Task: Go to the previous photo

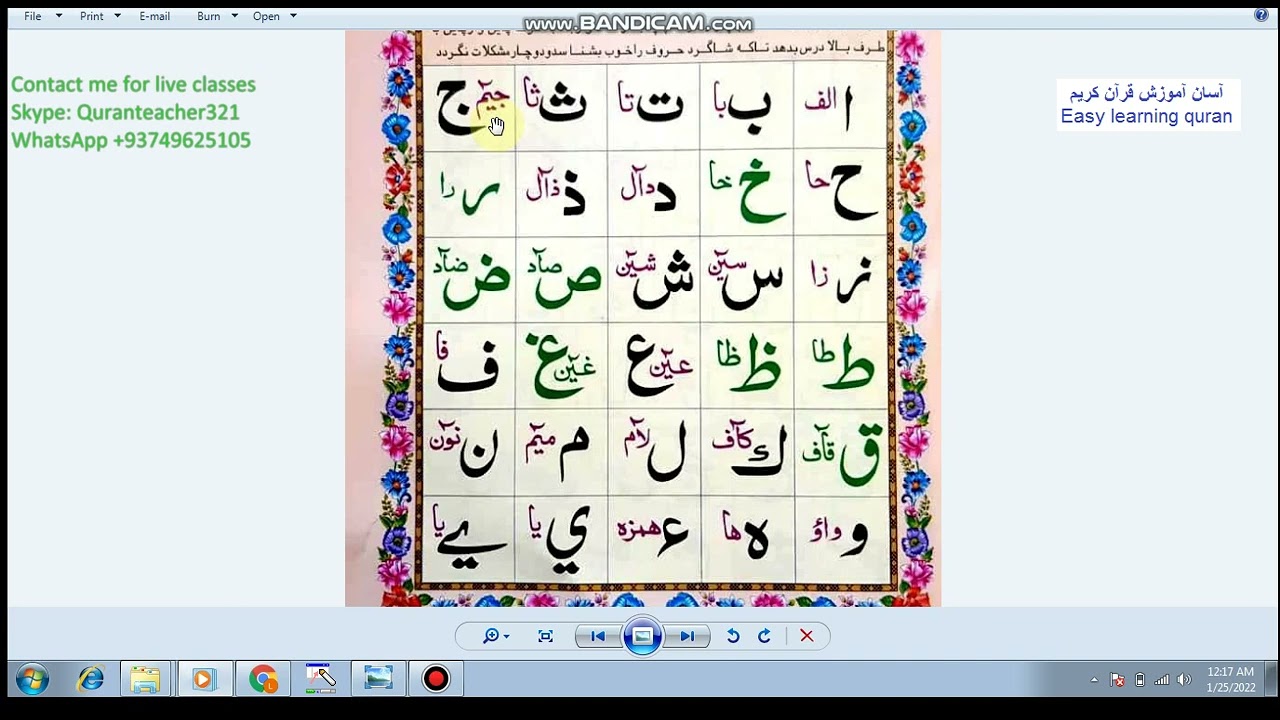Action: tap(598, 636)
